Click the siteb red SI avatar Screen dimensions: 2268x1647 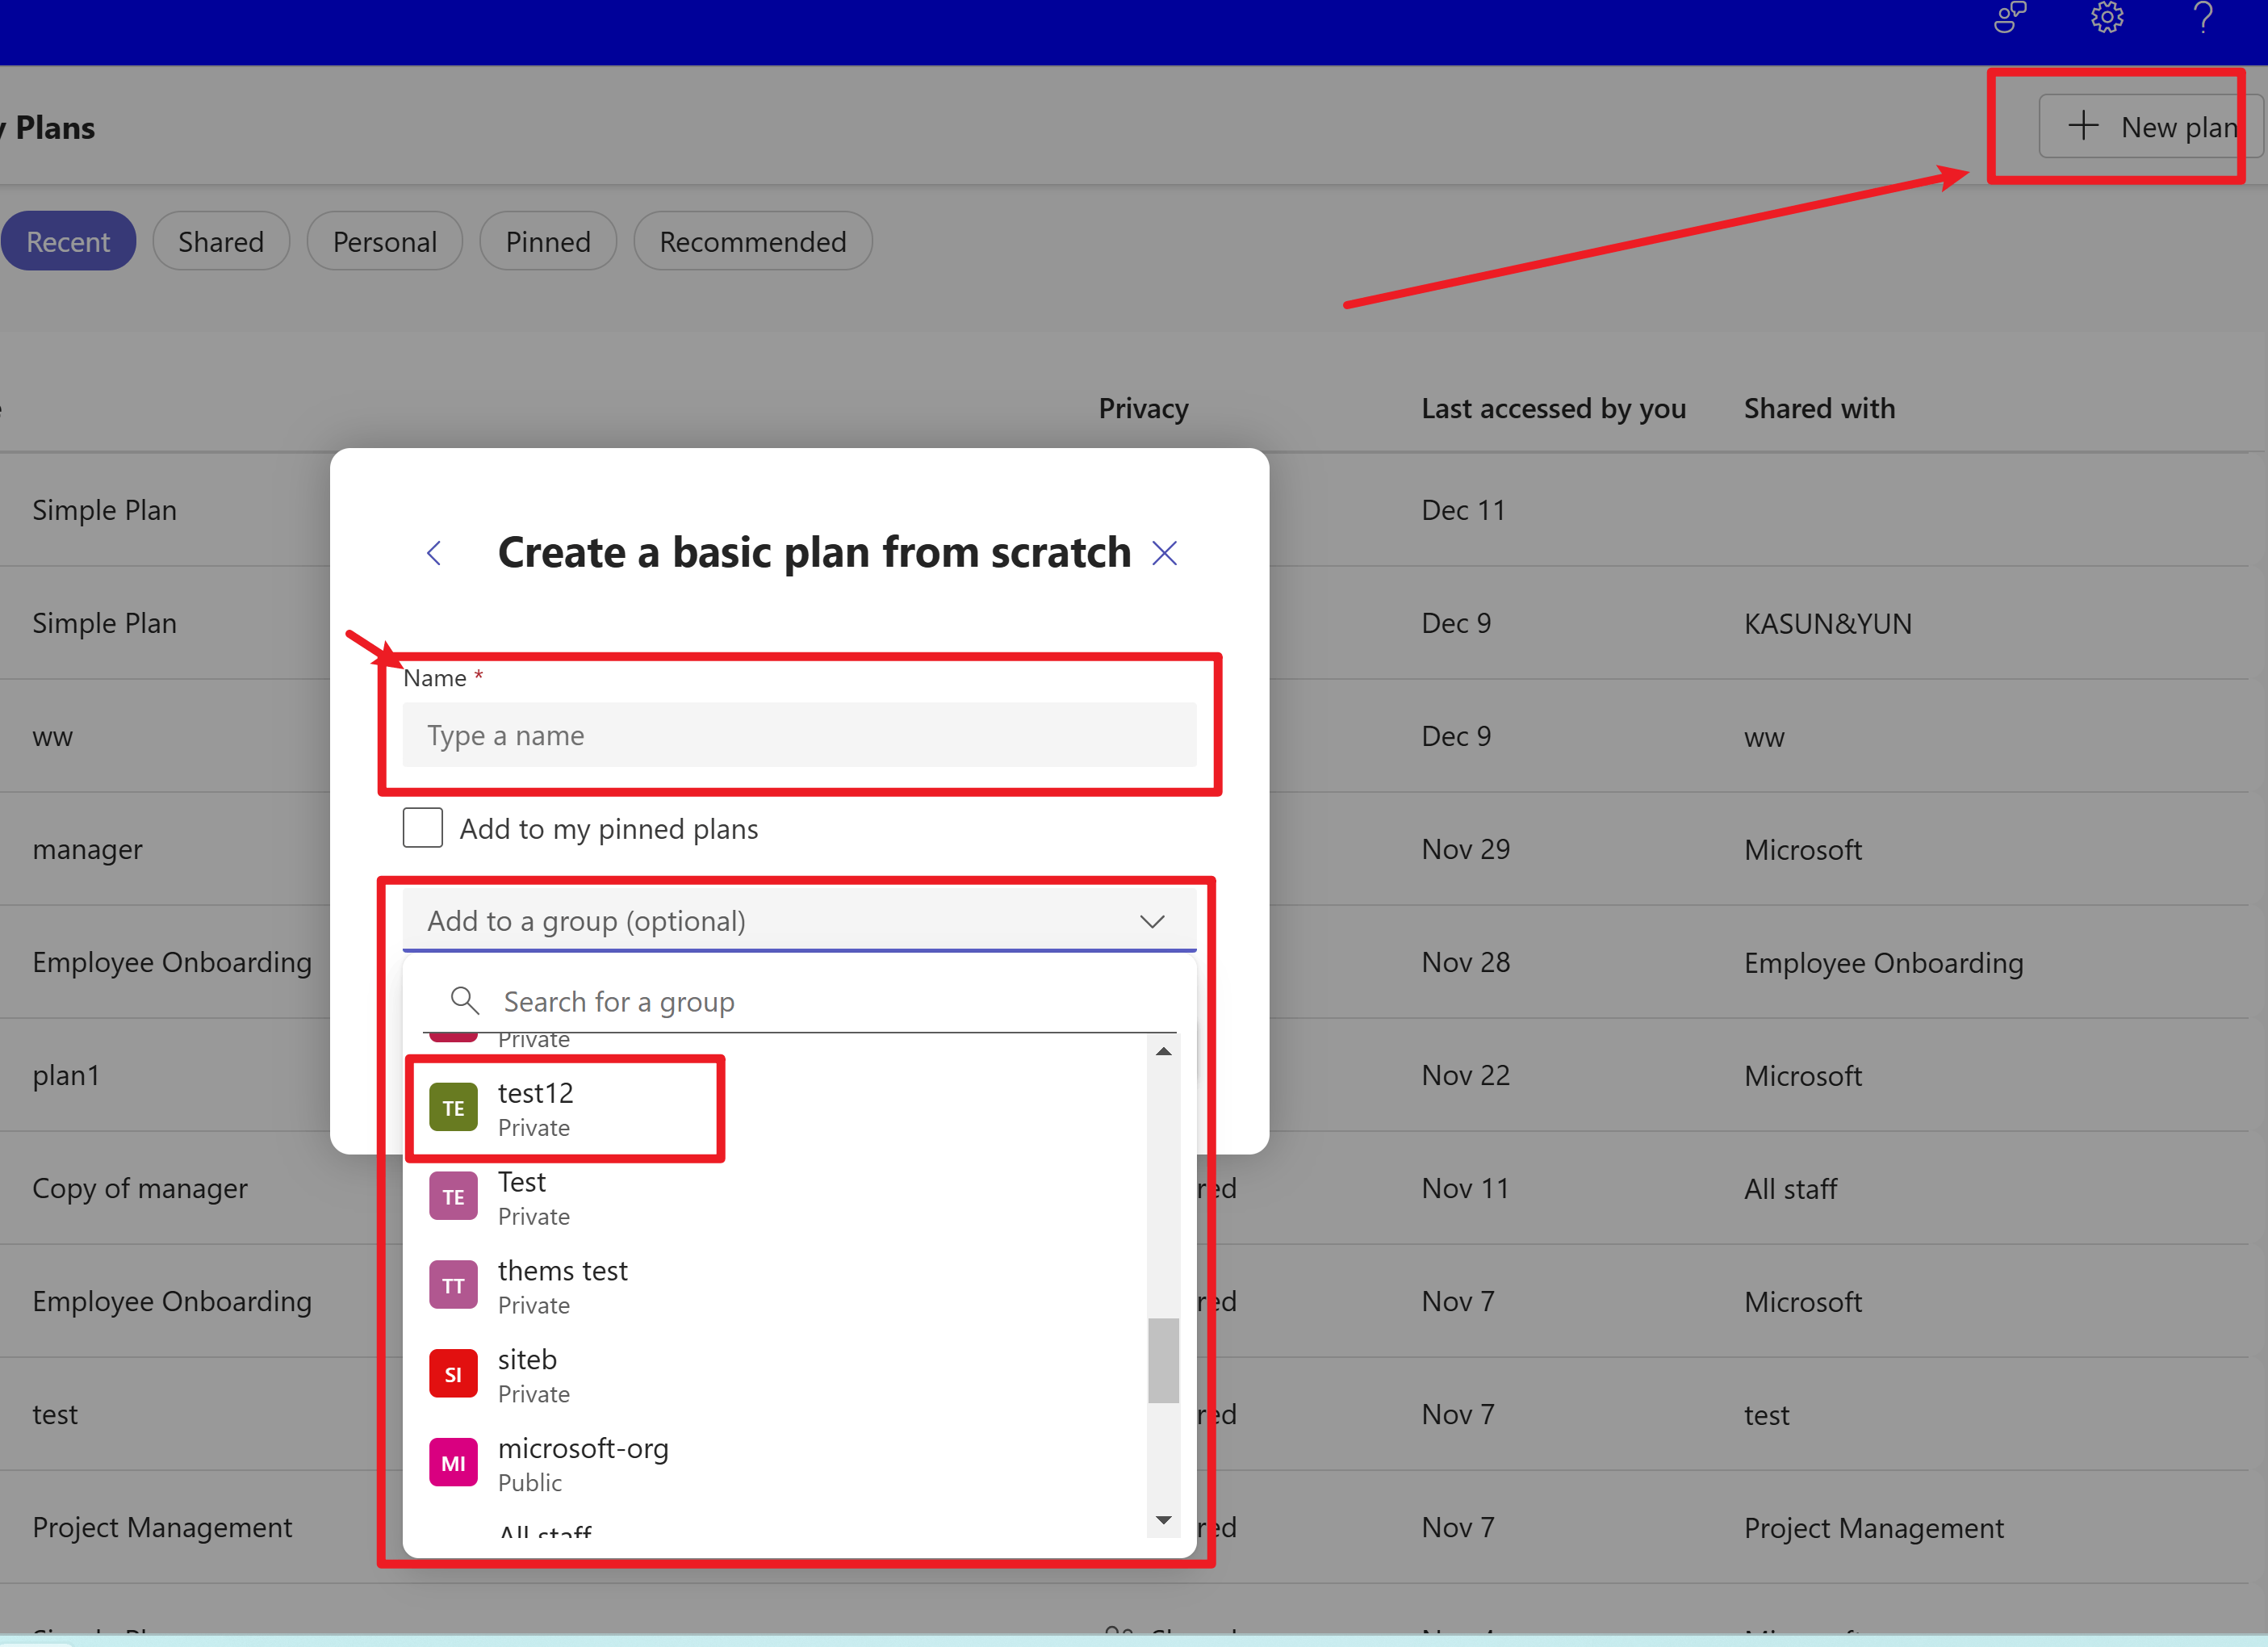453,1374
